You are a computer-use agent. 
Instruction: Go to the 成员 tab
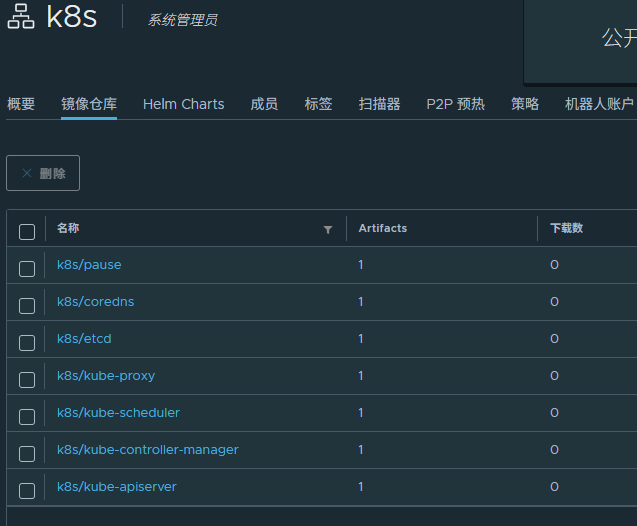tap(264, 104)
